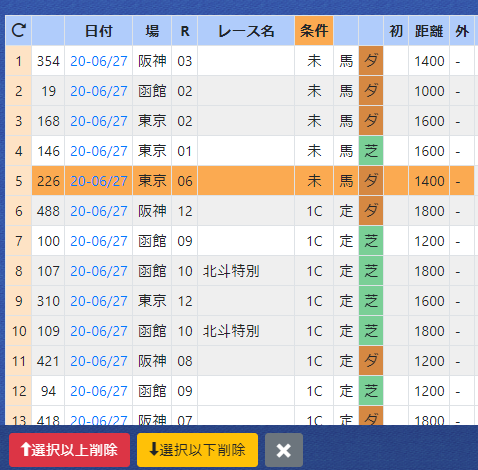The image size is (478, 470).
Task: Open date link 20-06/27 in row 12
Action: [x=99, y=391]
